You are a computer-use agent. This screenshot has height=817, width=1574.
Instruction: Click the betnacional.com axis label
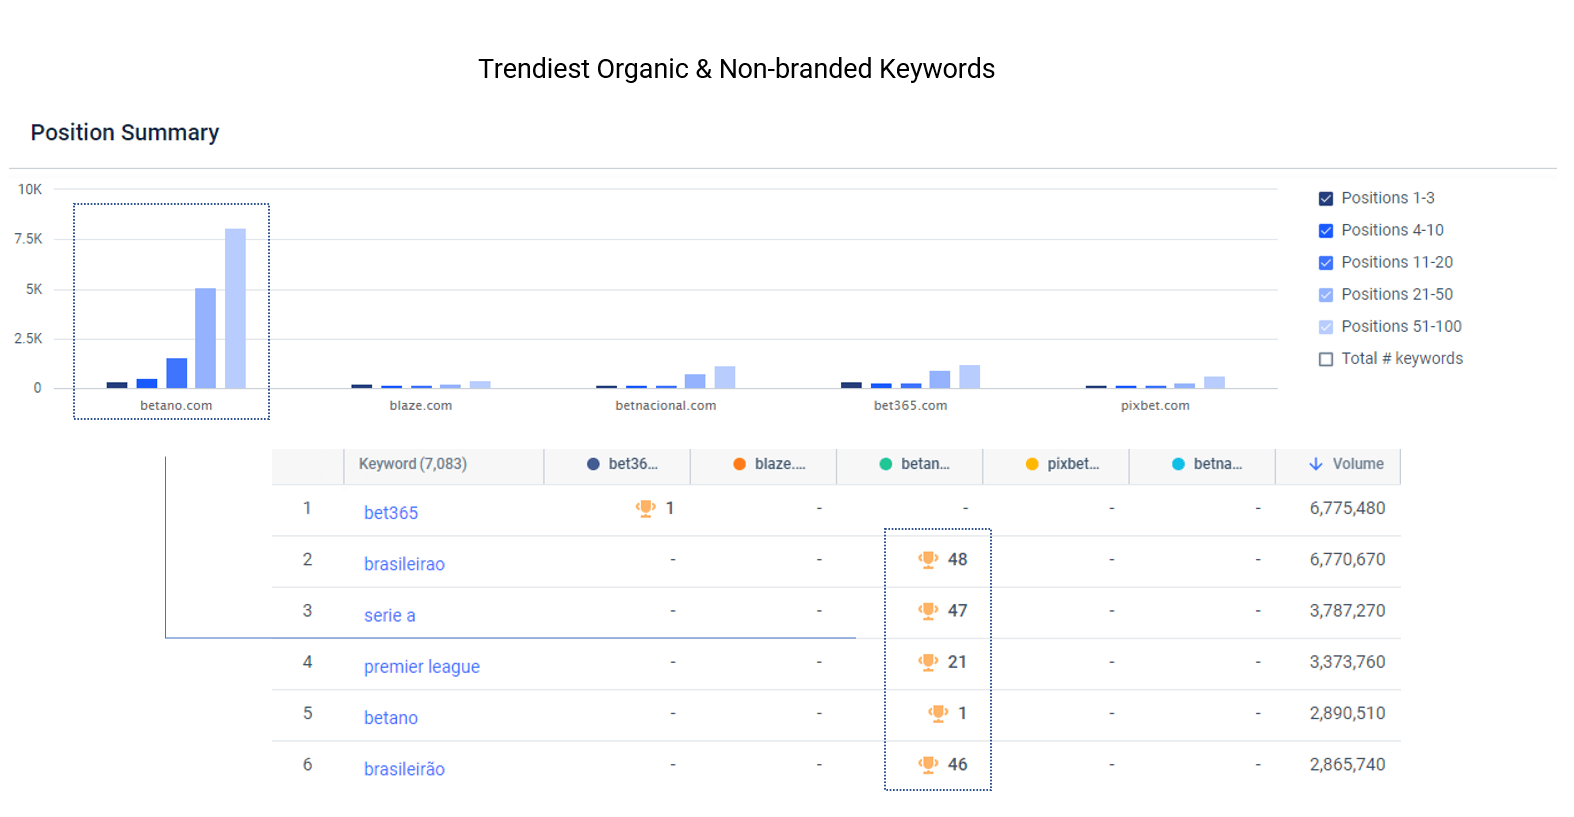(x=666, y=406)
